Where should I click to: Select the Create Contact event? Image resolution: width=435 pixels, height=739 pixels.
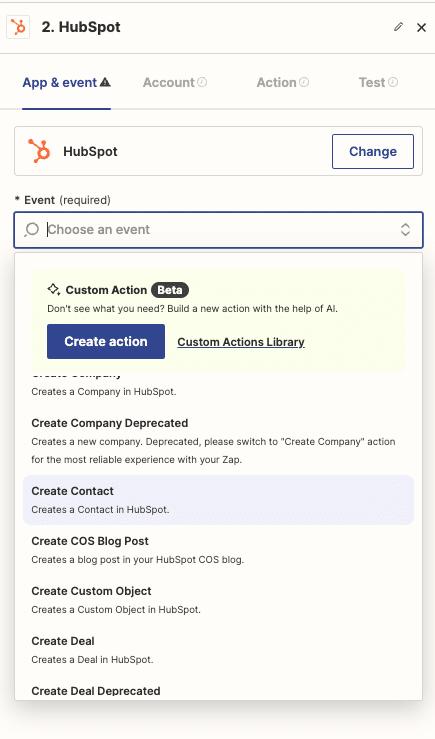click(x=218, y=500)
